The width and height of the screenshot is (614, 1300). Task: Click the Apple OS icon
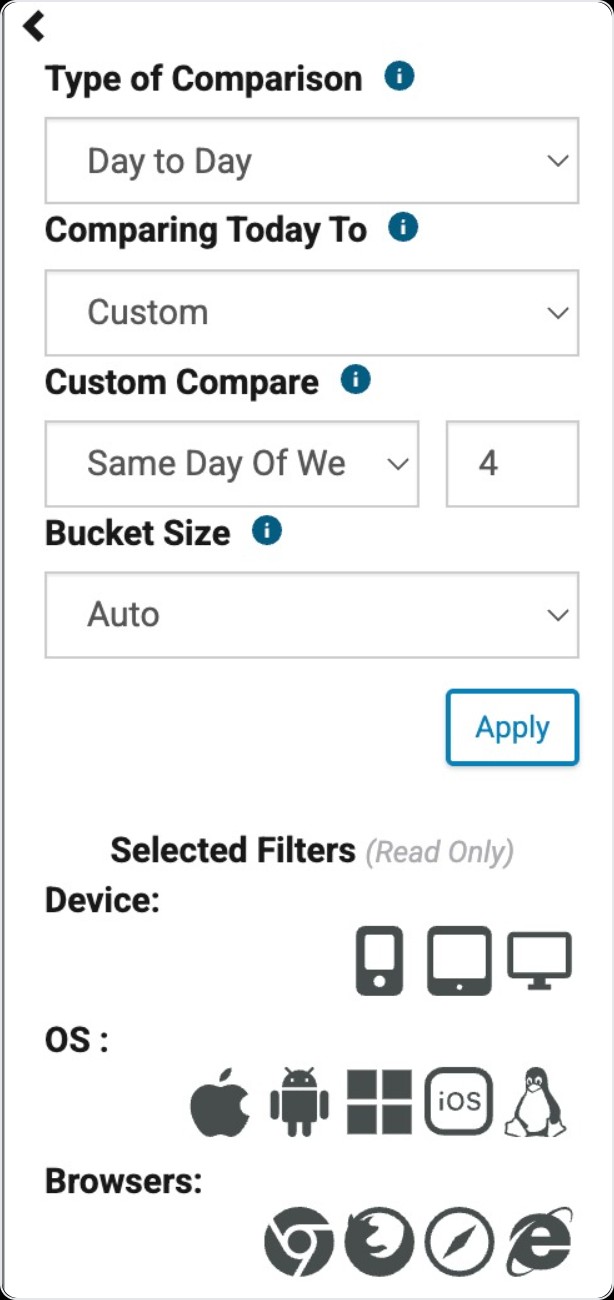click(221, 1102)
